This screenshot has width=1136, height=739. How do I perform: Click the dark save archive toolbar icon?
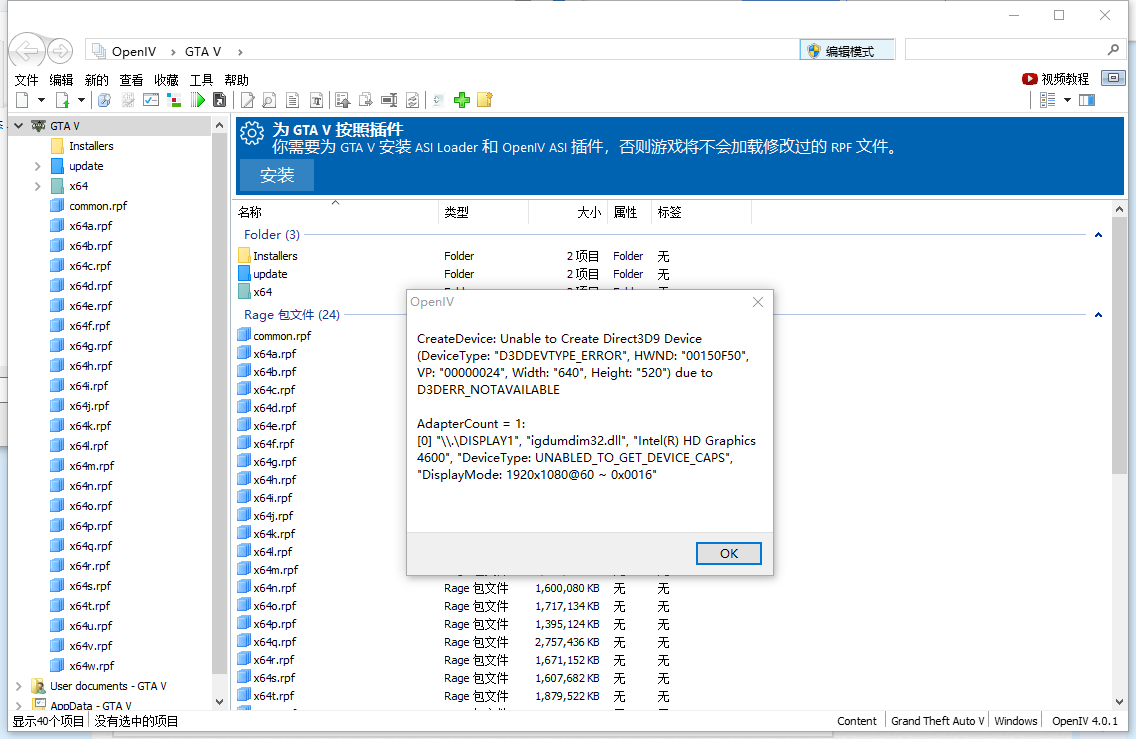[220, 100]
